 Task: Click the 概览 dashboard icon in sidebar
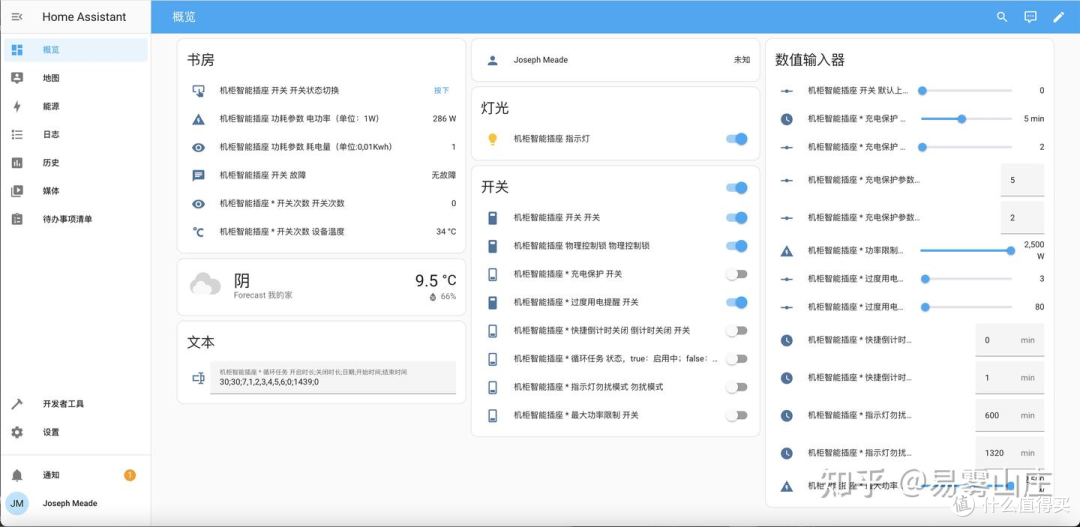17,50
